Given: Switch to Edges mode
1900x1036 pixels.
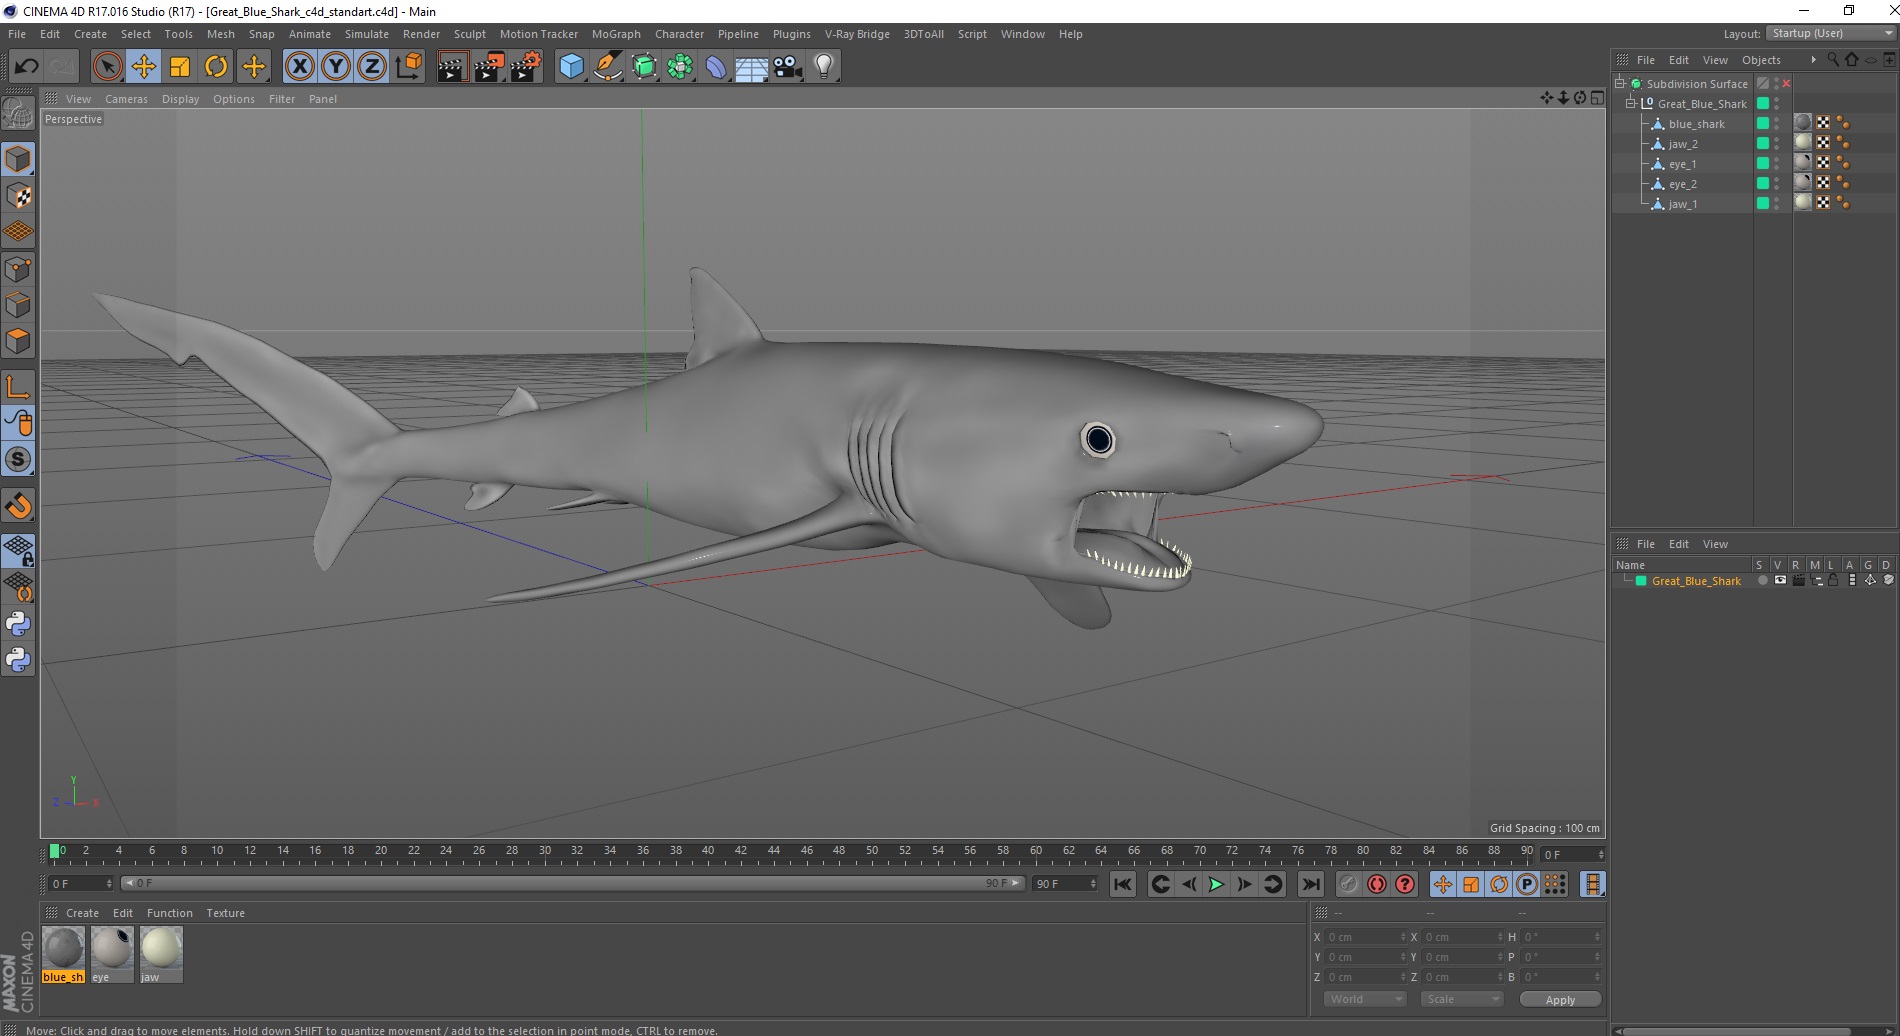Looking at the screenshot, I should point(18,305).
